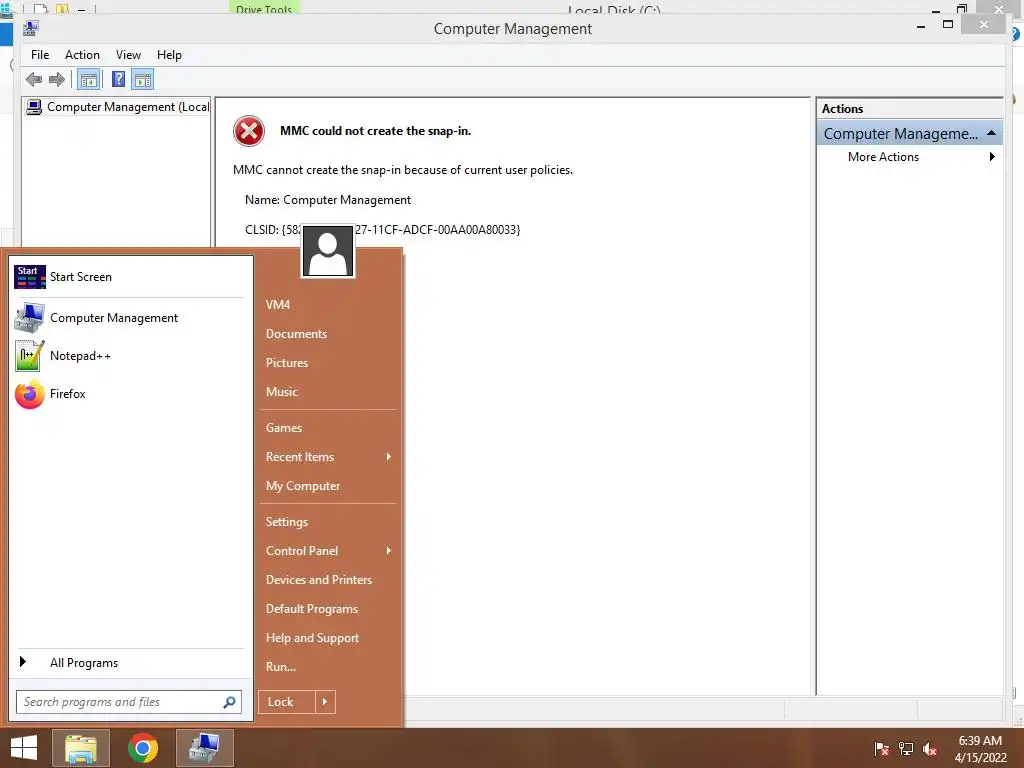Click the magnifier search icon in Start menu

pyautogui.click(x=229, y=702)
